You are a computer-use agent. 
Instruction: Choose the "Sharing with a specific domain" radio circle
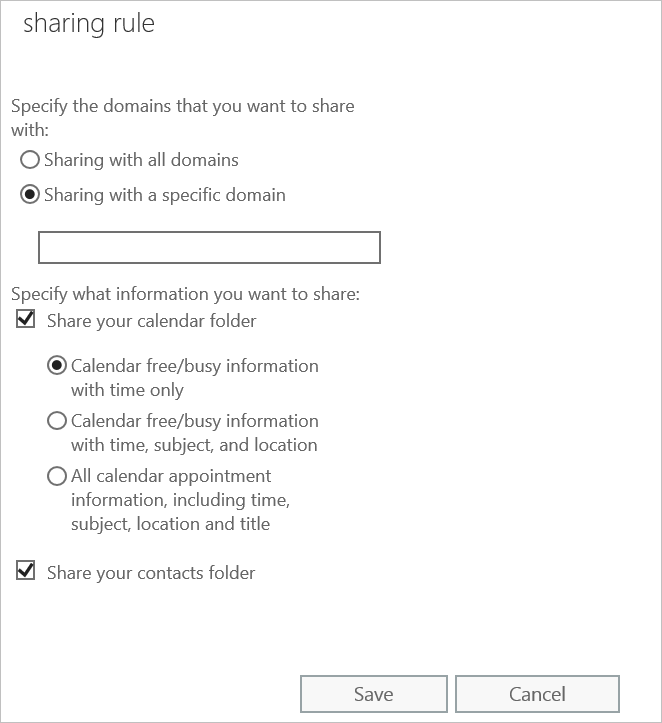coord(30,195)
